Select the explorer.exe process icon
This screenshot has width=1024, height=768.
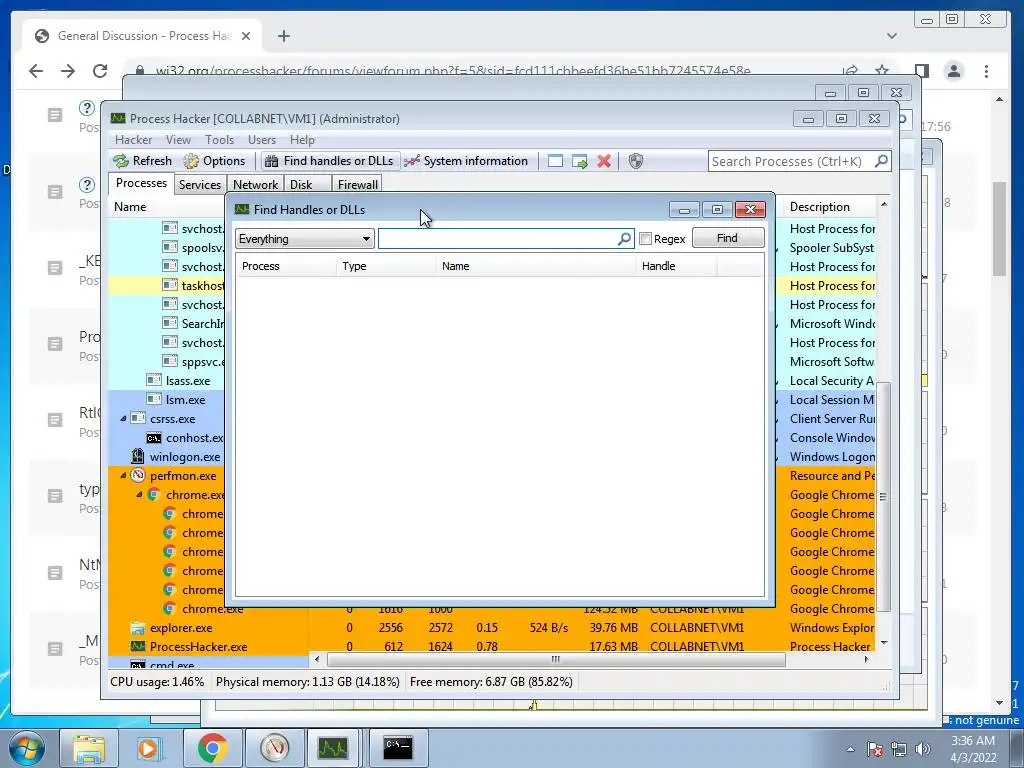[x=137, y=628]
